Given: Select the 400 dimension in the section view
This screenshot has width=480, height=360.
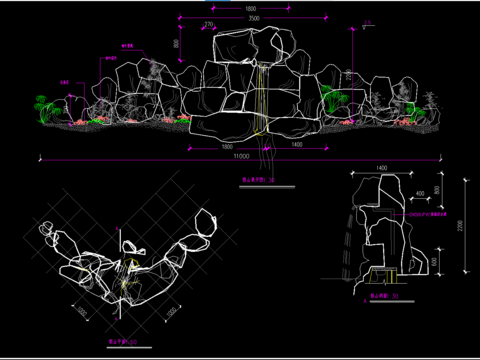Looking at the screenshot, I should pos(420,193).
